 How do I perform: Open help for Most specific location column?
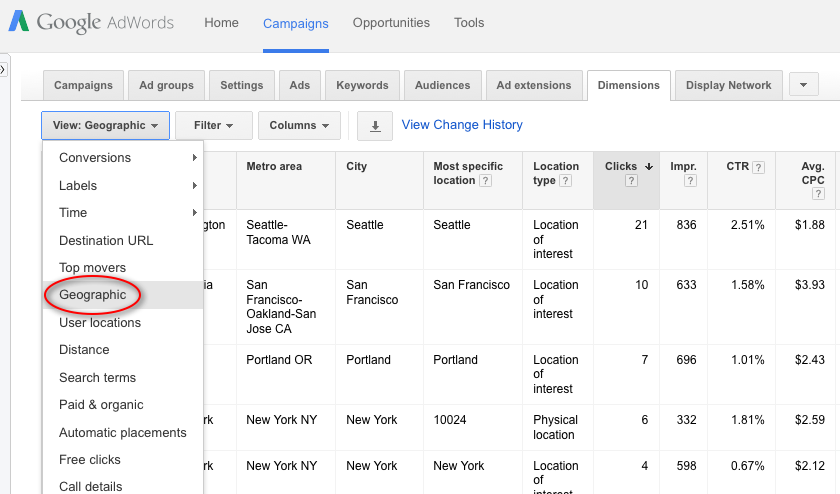tap(485, 181)
